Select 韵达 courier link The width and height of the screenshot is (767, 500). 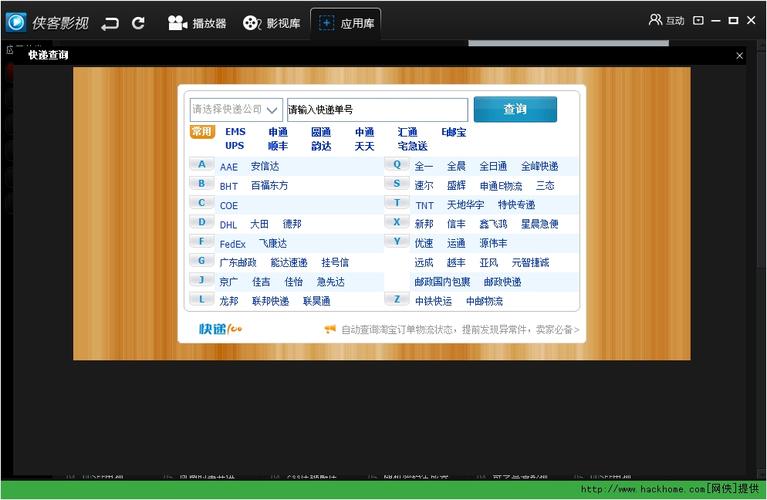[321, 146]
